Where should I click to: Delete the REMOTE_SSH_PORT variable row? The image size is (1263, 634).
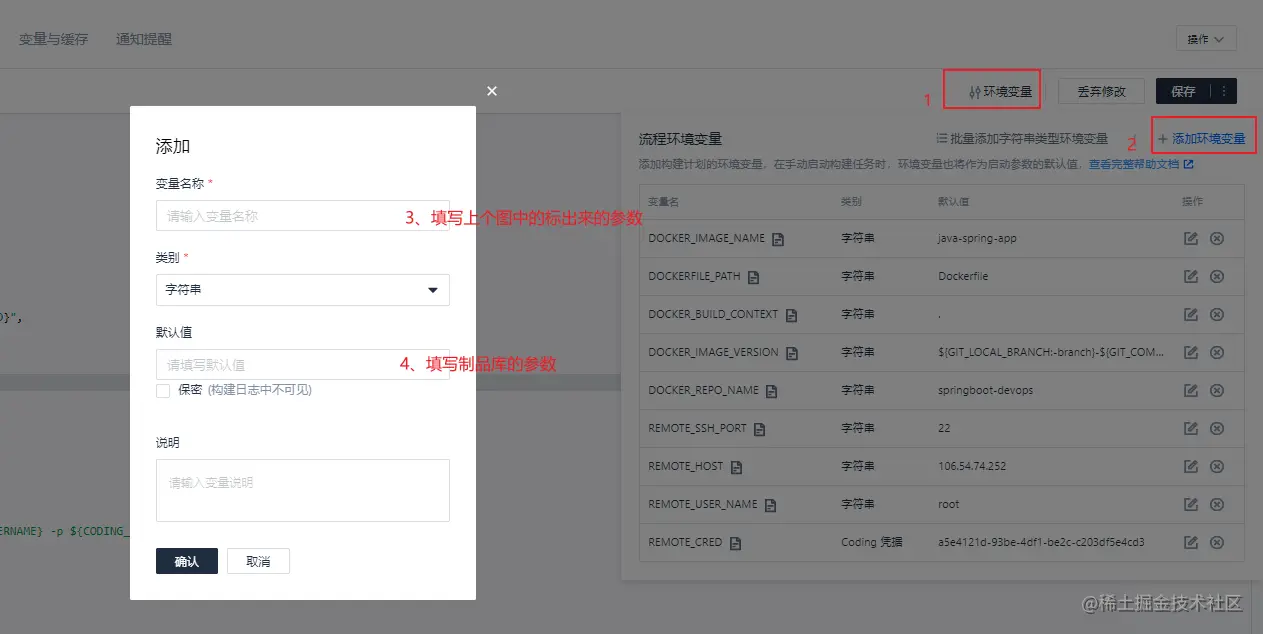(x=1217, y=428)
